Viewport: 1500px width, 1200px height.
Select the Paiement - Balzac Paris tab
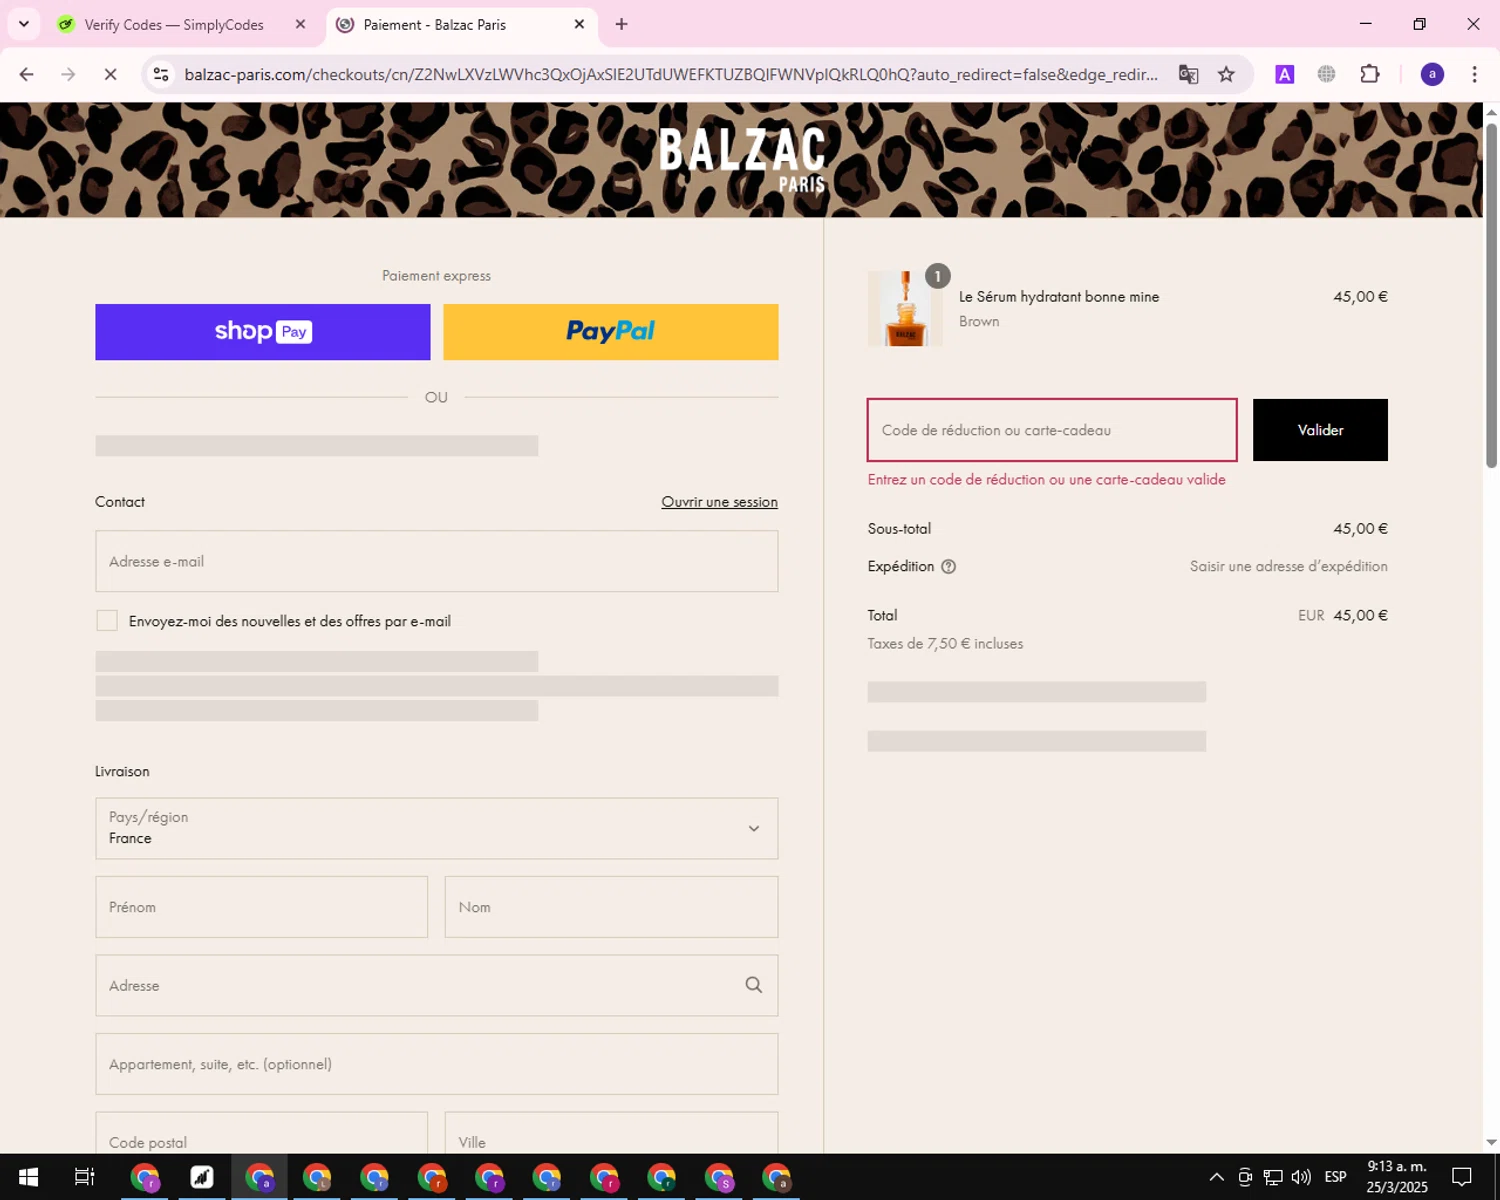tap(435, 24)
